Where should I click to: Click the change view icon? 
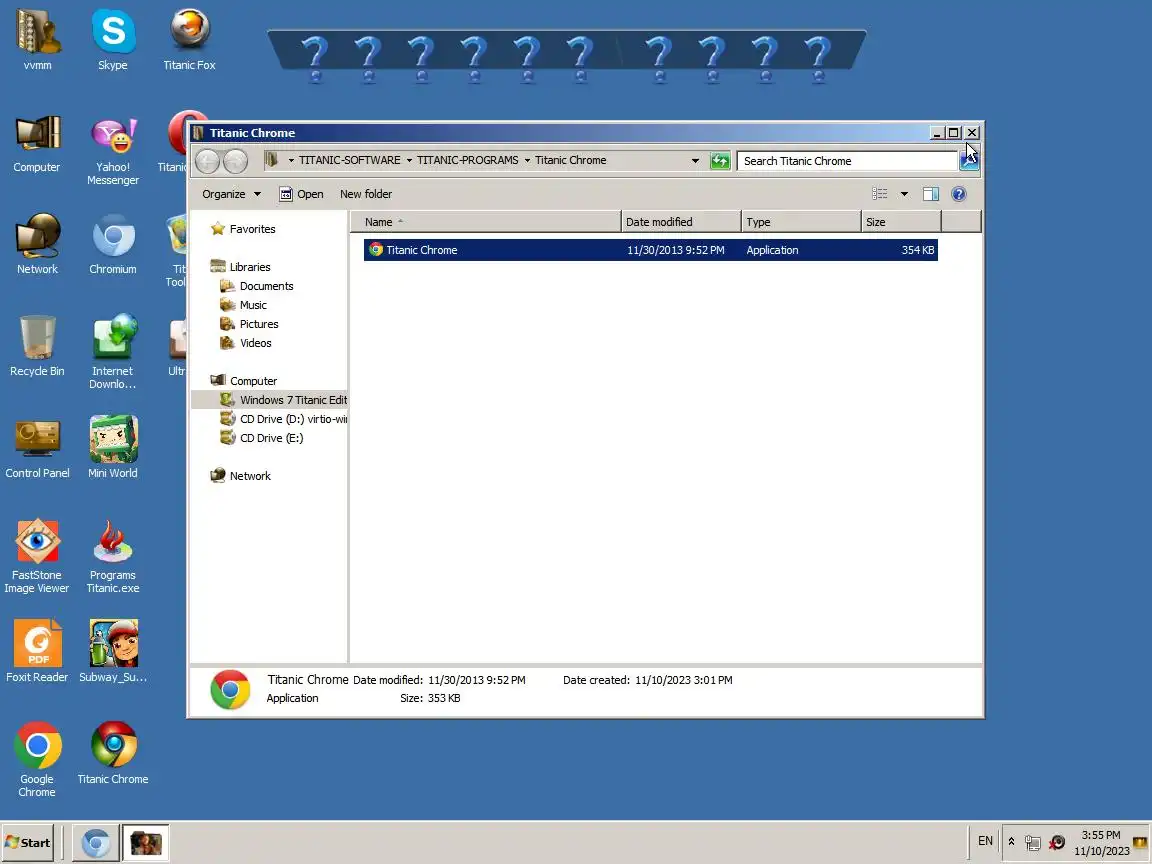879,194
